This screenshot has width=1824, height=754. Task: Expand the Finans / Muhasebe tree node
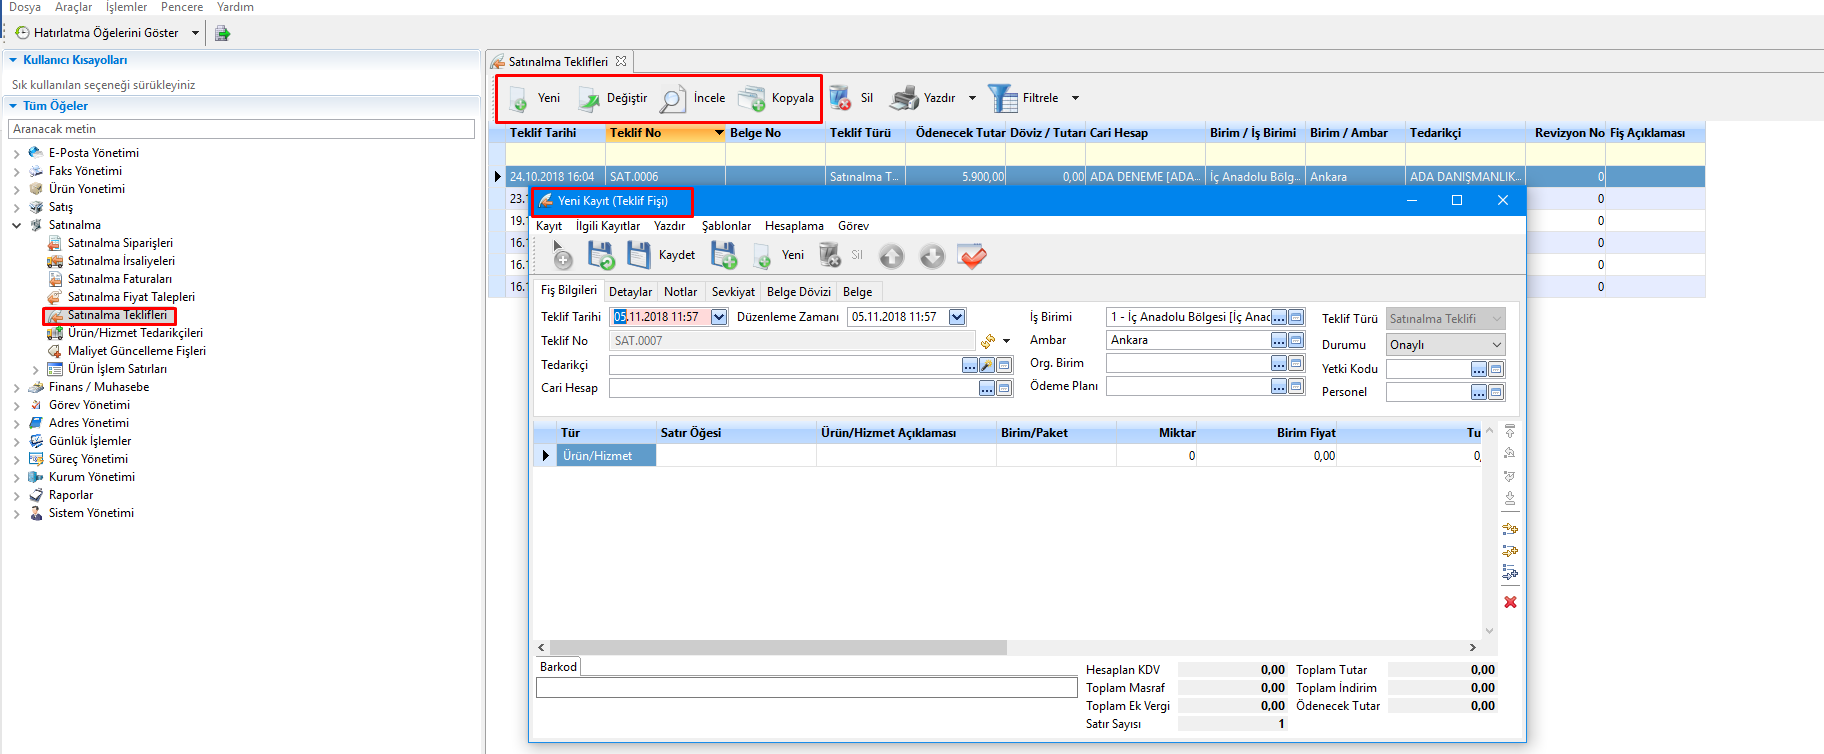[16, 388]
